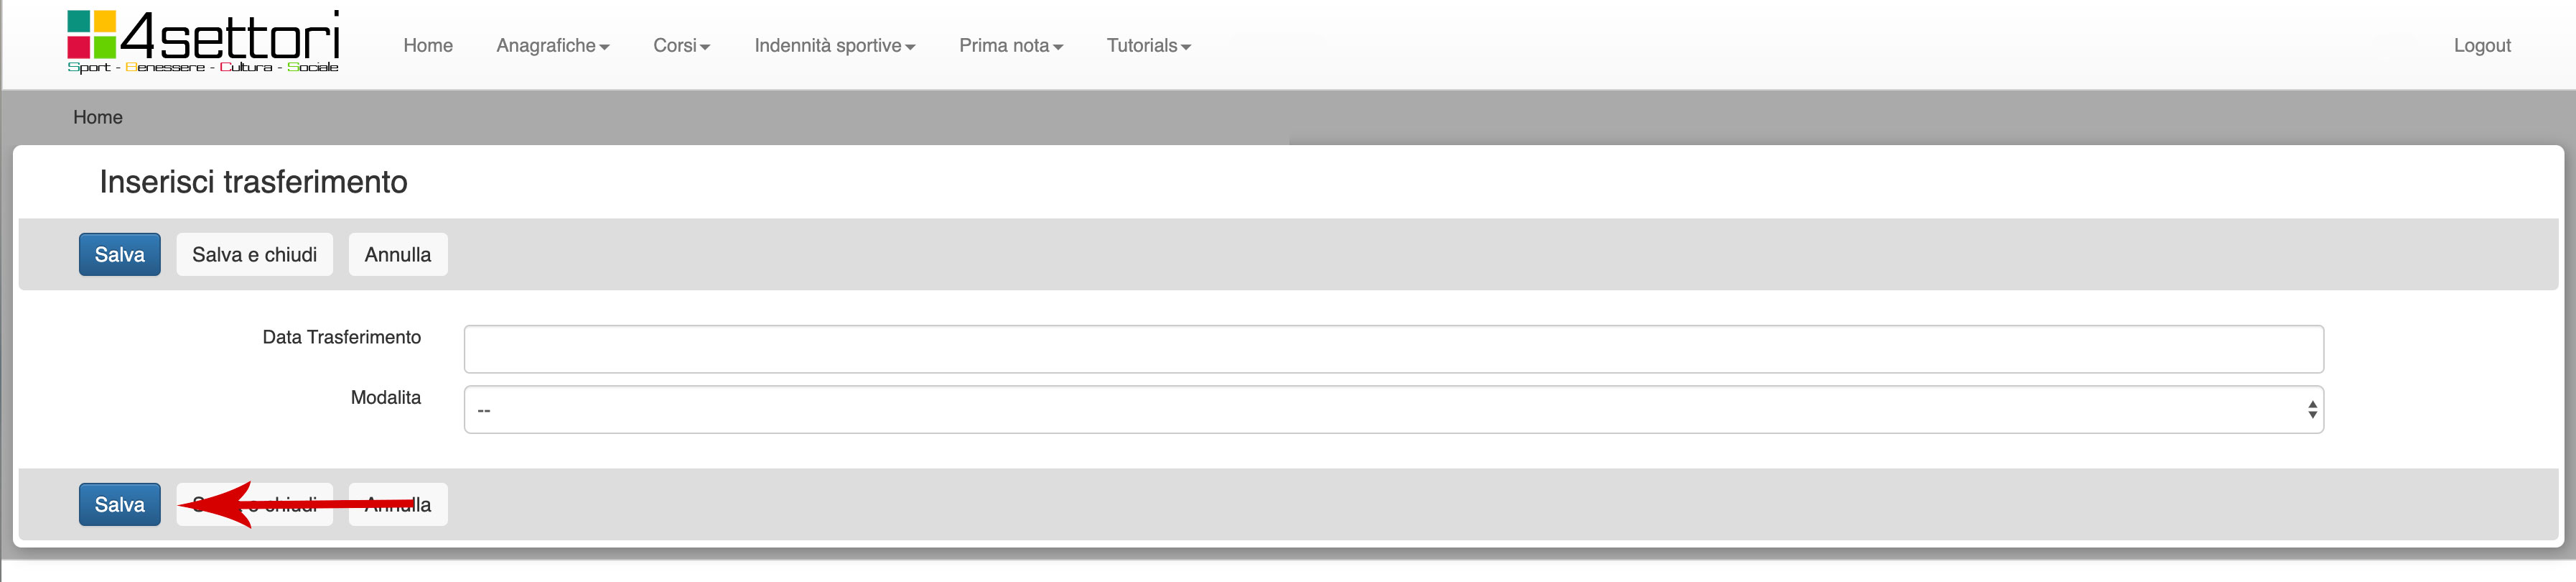Click the Logout link

pyautogui.click(x=2481, y=46)
